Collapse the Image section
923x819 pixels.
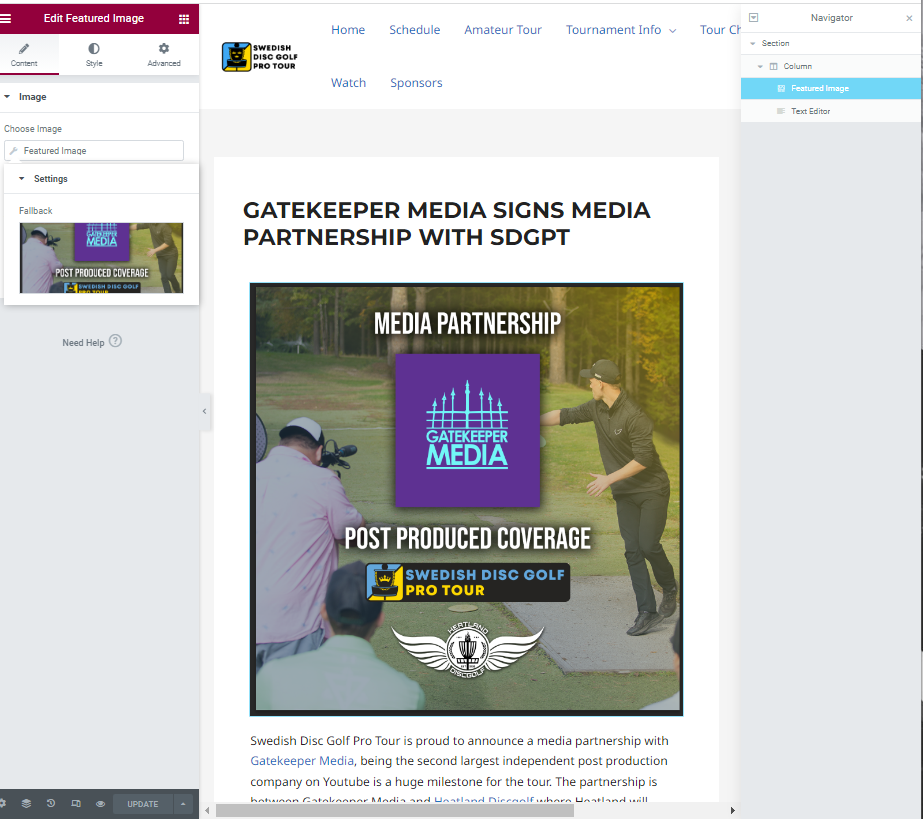(7, 97)
